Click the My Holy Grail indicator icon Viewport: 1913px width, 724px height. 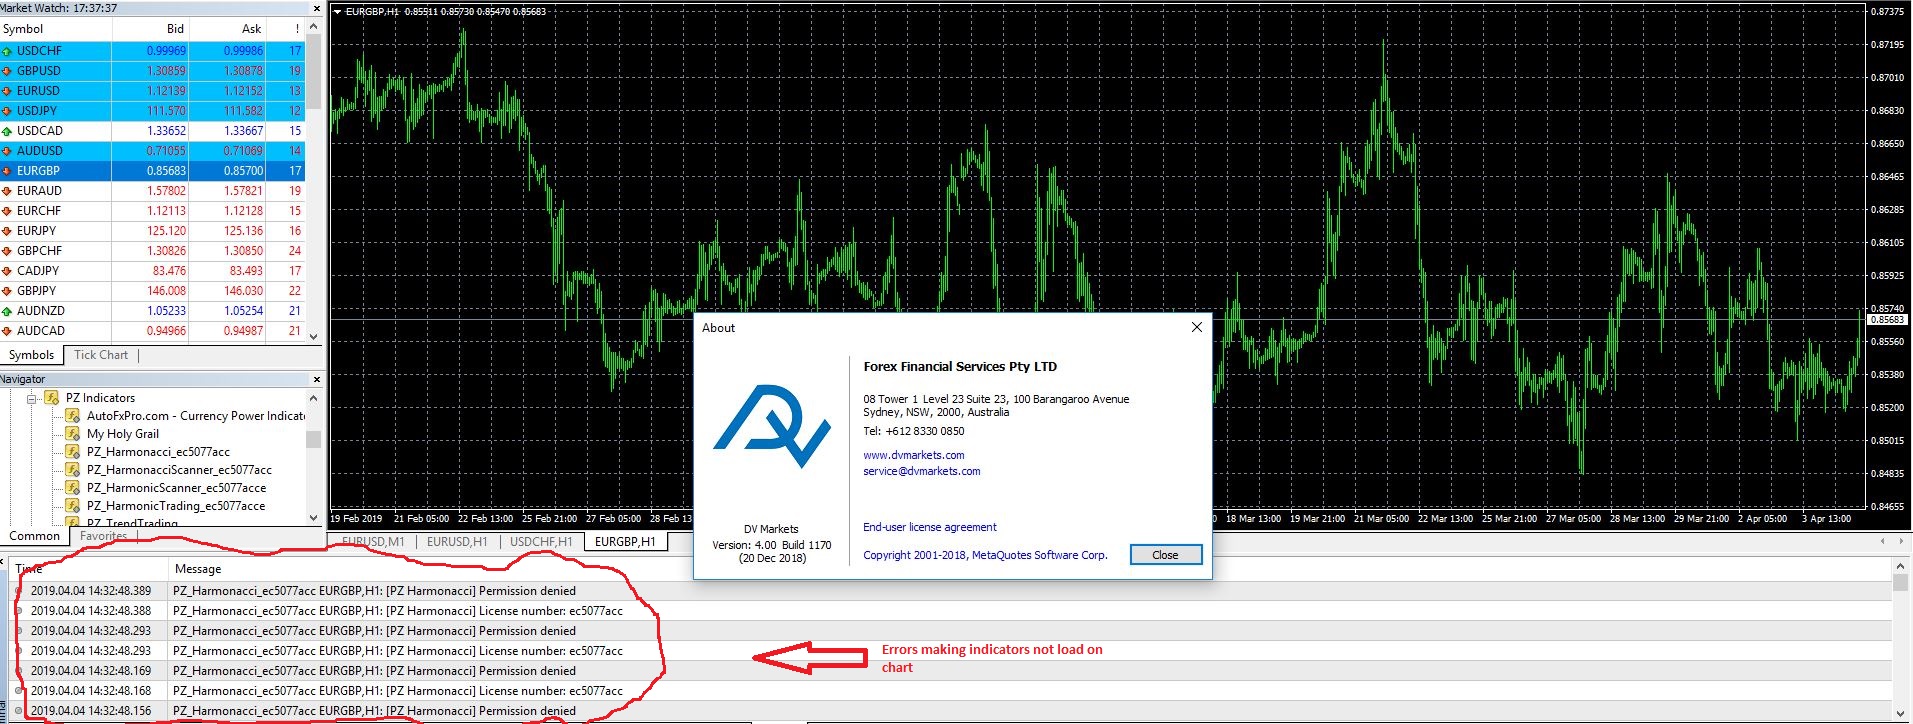point(72,434)
